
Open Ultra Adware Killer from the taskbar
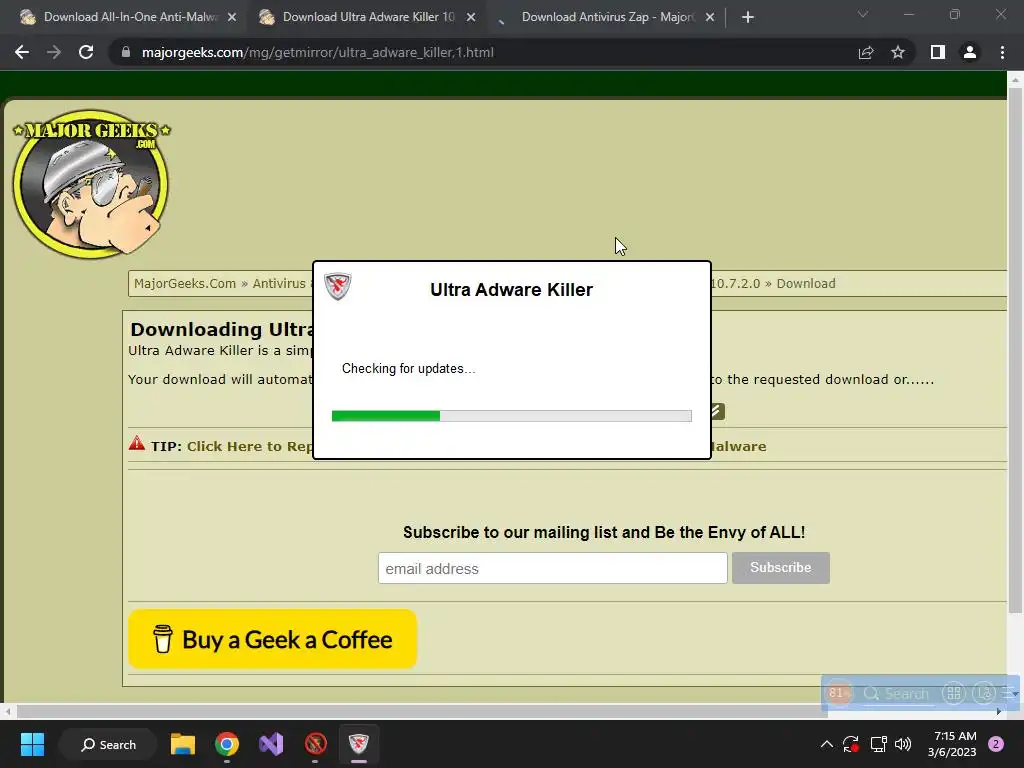[359, 744]
